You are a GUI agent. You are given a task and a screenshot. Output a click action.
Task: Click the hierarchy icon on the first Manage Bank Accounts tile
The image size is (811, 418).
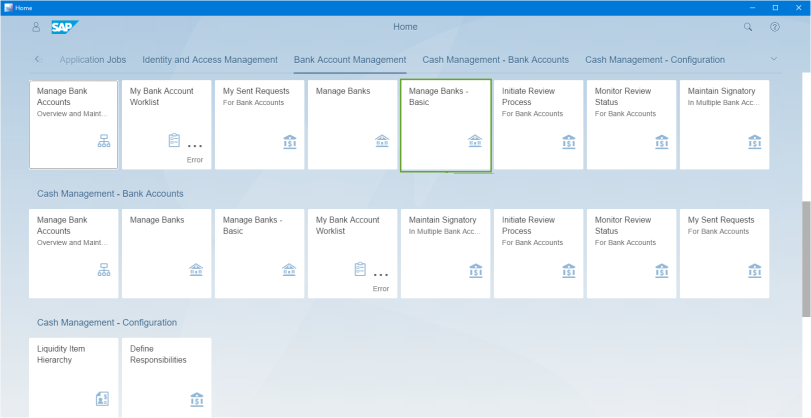pos(103,142)
